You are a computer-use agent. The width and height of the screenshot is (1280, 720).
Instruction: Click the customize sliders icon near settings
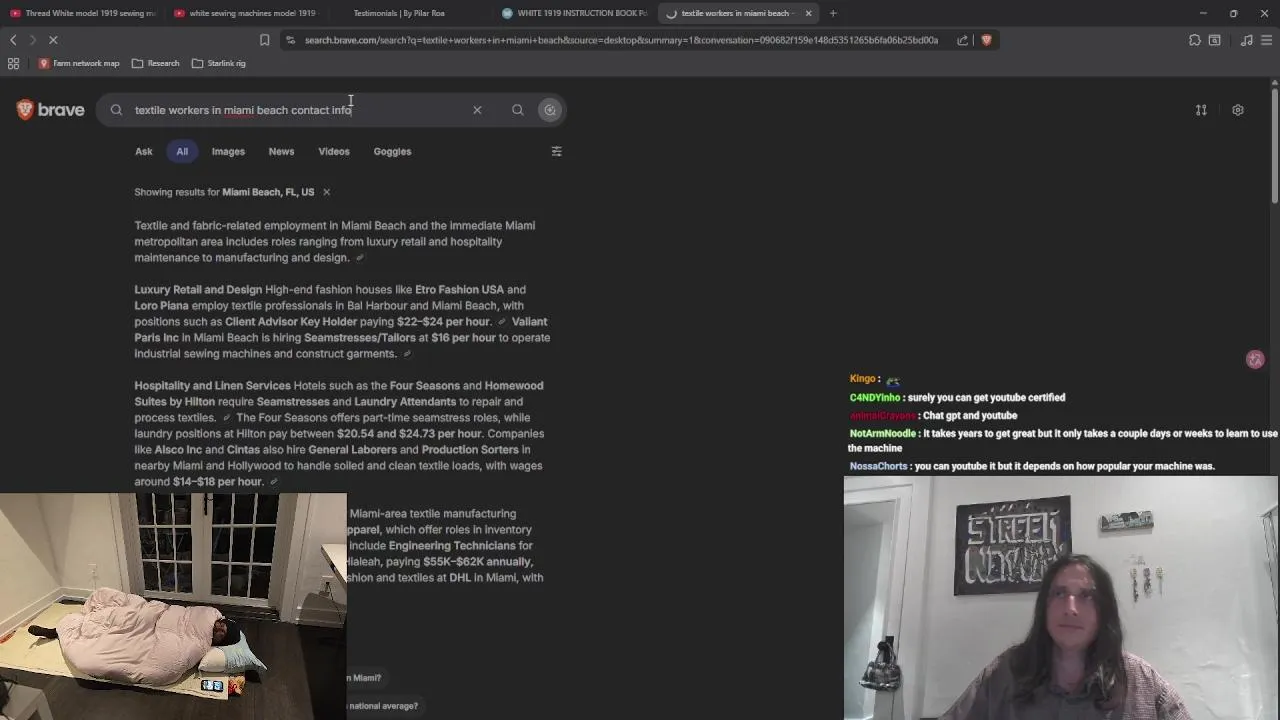point(1201,110)
